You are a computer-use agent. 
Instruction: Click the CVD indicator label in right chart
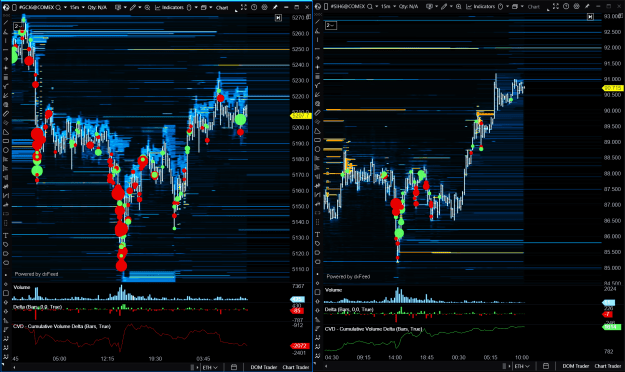pyautogui.click(x=373, y=329)
